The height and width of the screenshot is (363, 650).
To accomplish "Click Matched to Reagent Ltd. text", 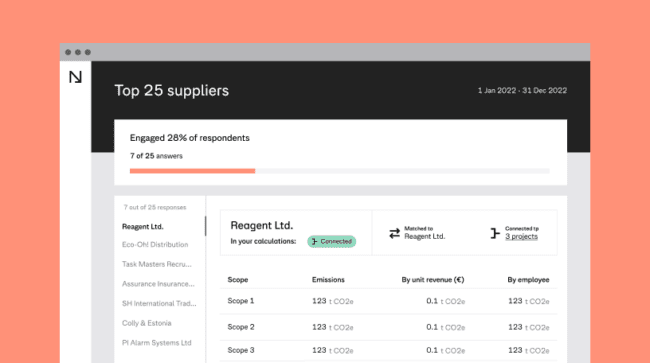I will point(424,233).
